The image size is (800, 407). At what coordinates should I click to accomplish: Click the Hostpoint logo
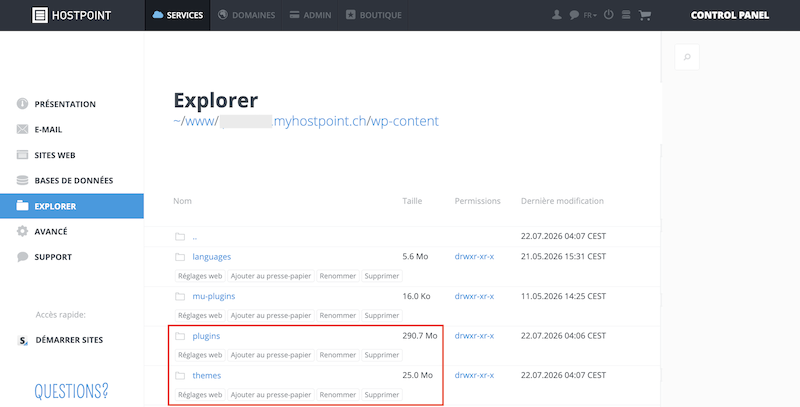[x=71, y=15]
